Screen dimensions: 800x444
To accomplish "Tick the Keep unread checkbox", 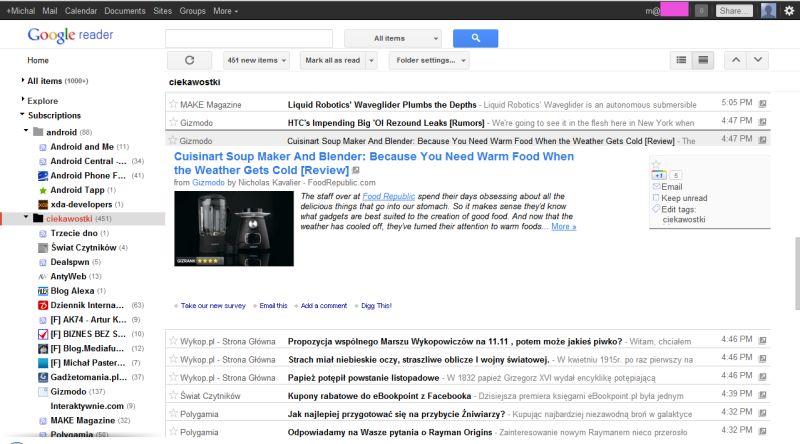I will 656,198.
